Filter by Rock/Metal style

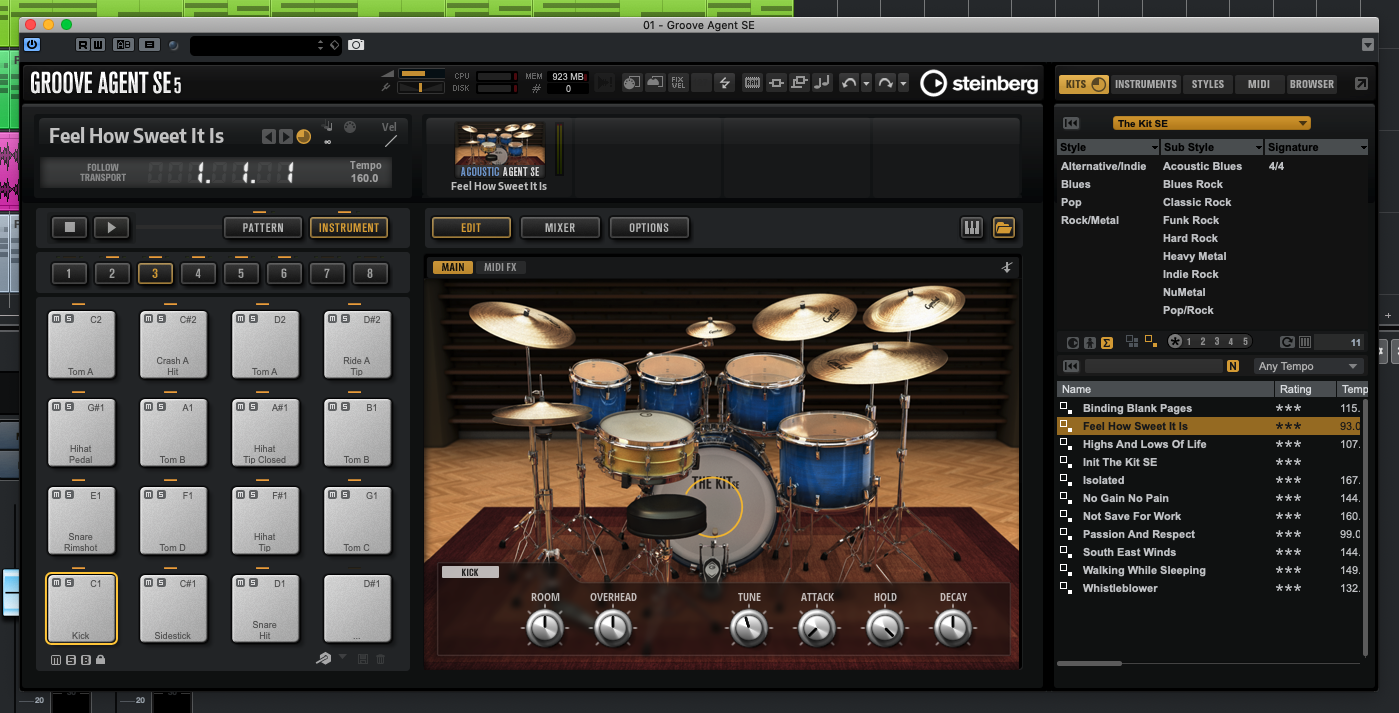[x=1090, y=220]
